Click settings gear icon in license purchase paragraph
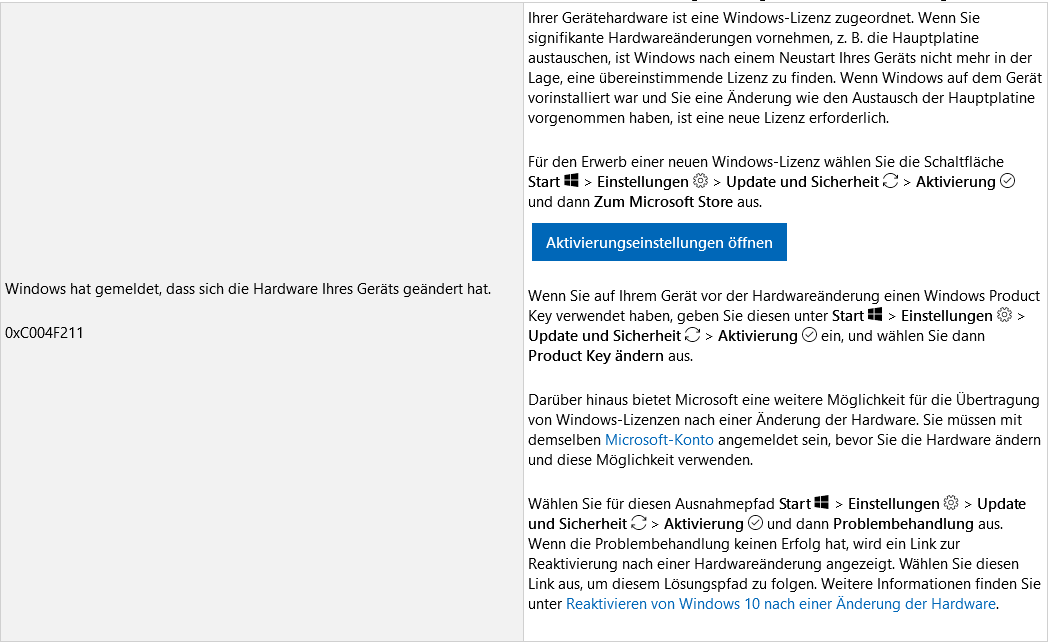 pyautogui.click(x=700, y=181)
